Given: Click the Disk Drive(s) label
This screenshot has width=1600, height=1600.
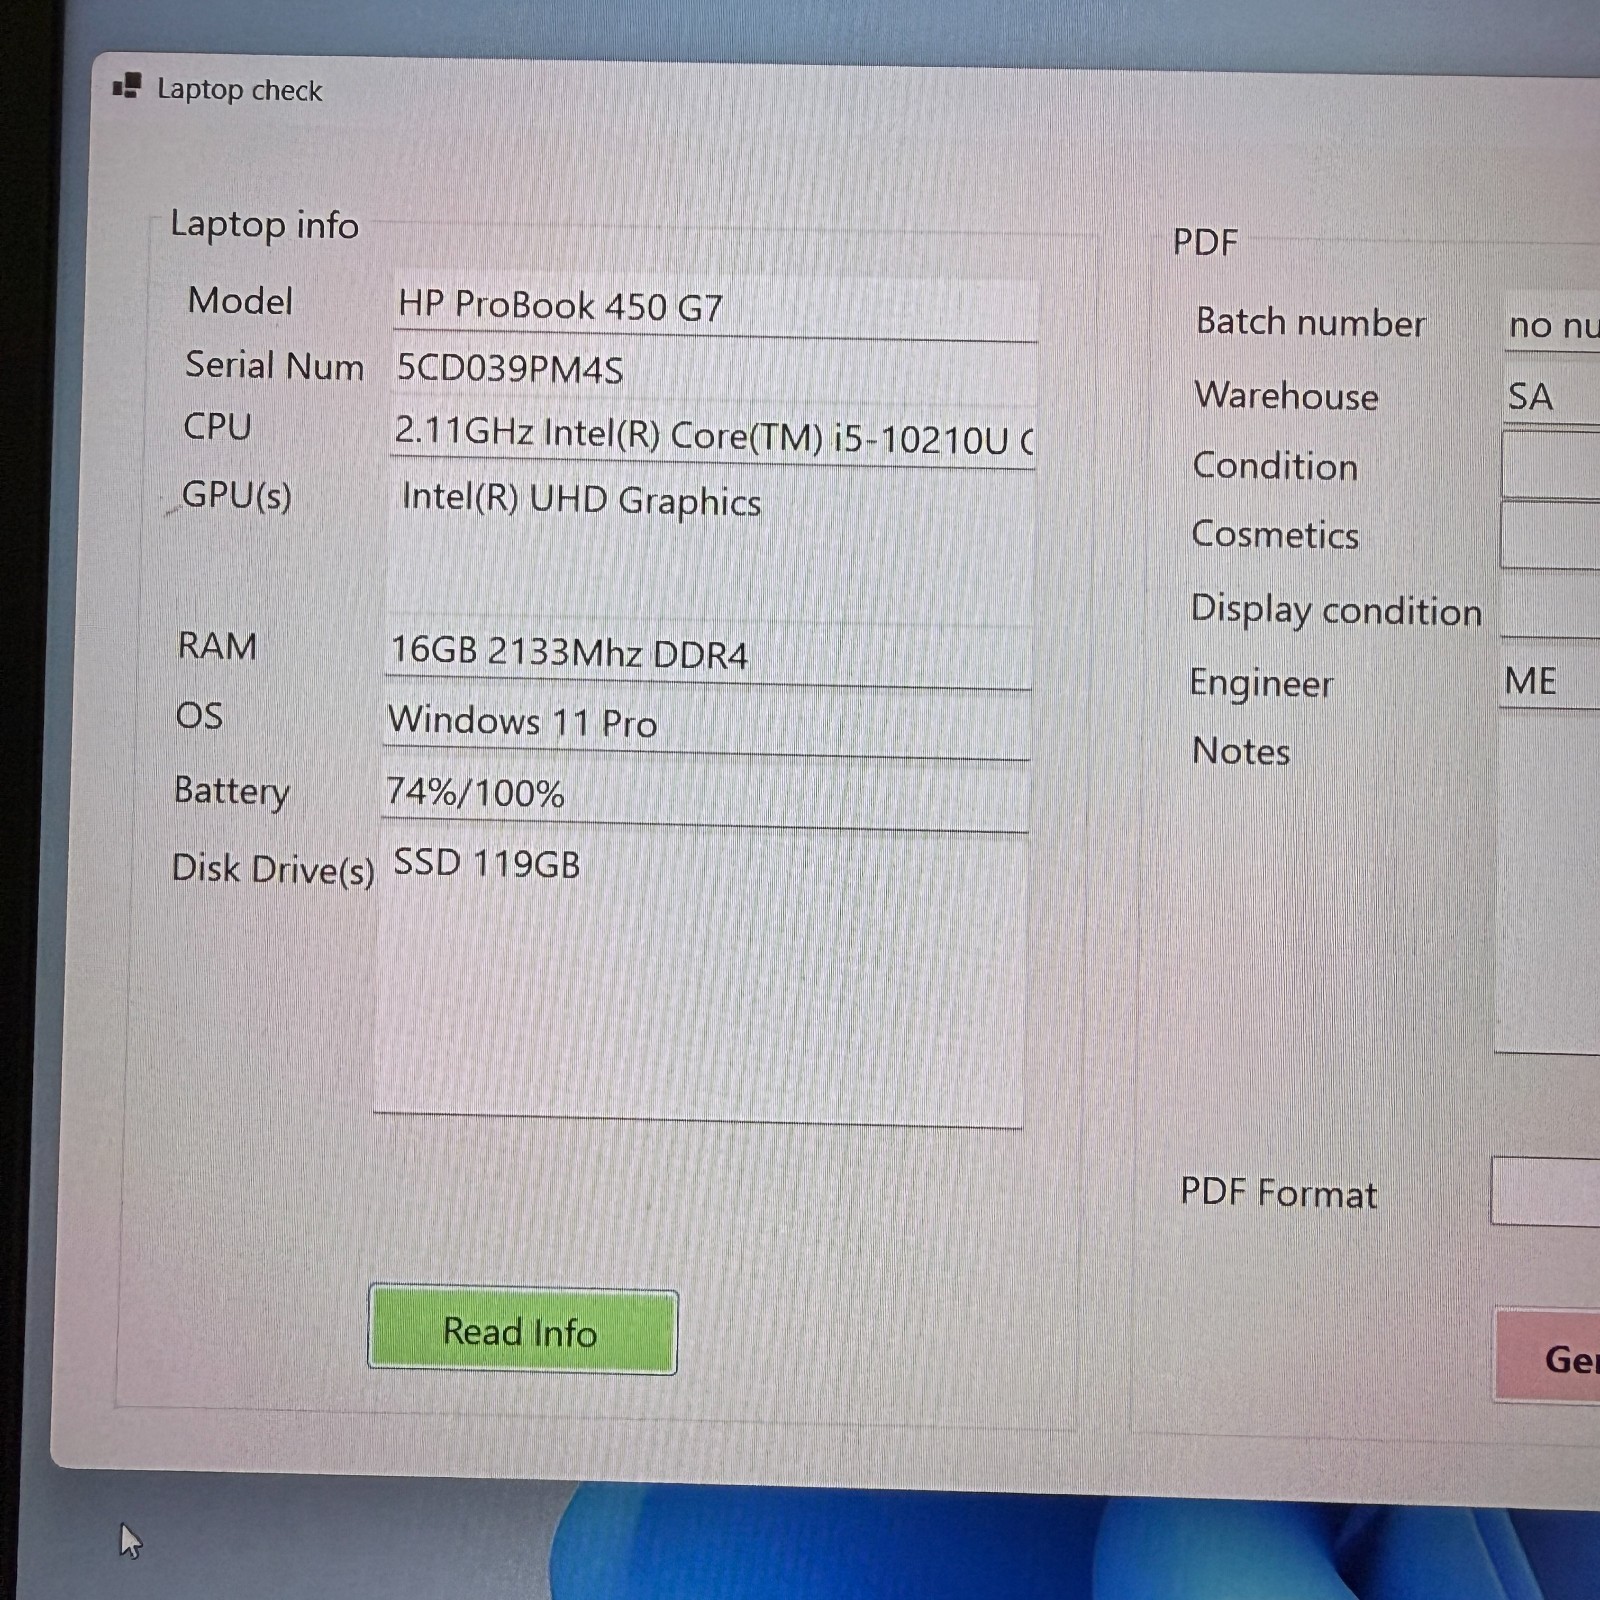Looking at the screenshot, I should pos(273,869).
